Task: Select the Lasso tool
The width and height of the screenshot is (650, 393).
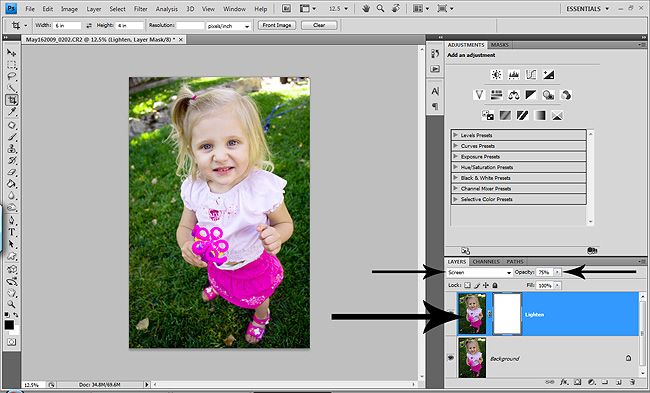Action: click(x=11, y=76)
